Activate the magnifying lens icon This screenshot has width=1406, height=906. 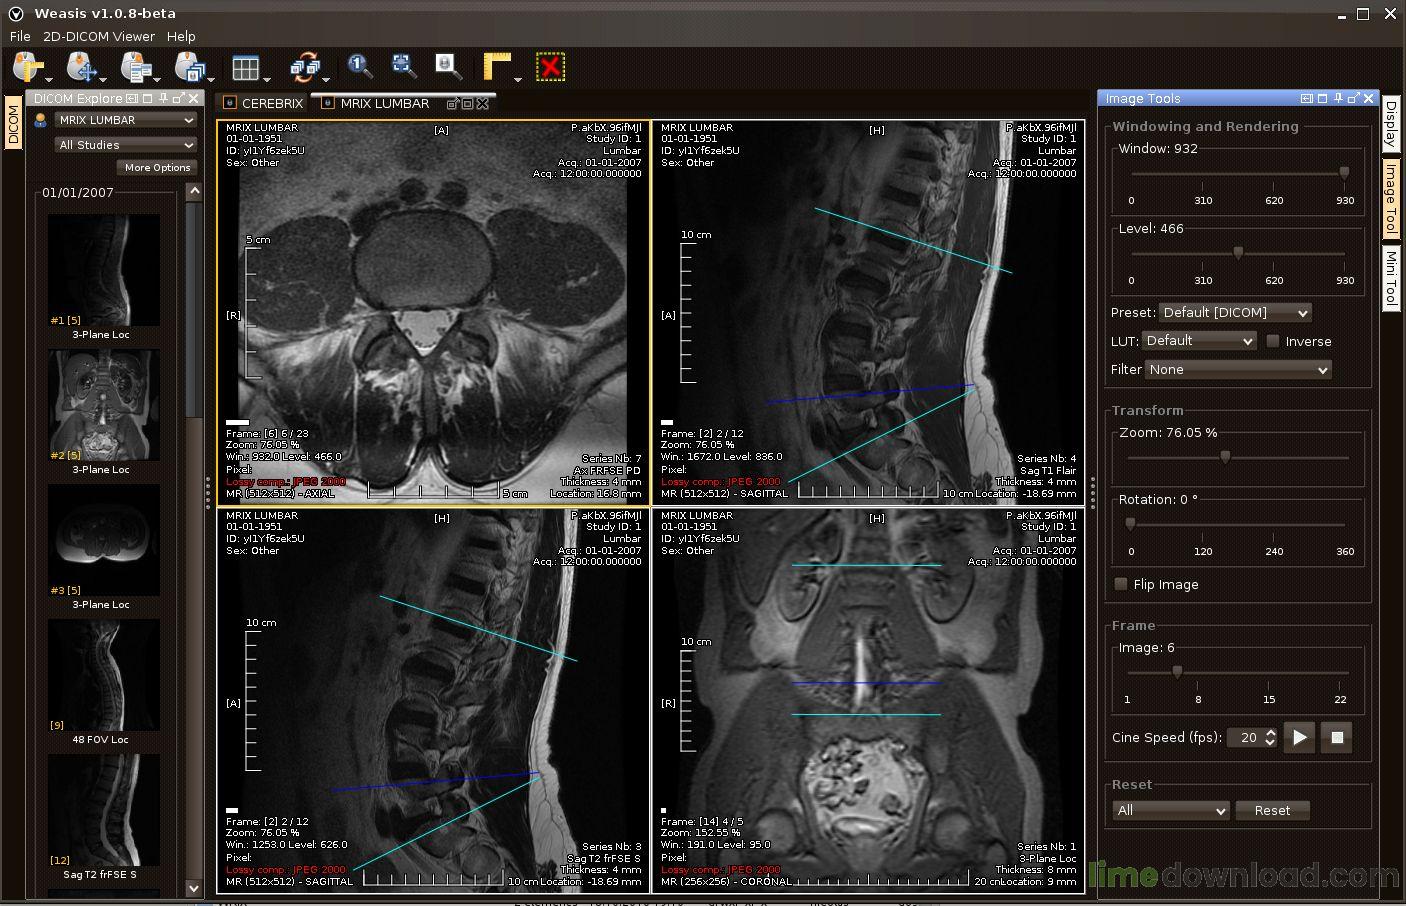click(448, 67)
